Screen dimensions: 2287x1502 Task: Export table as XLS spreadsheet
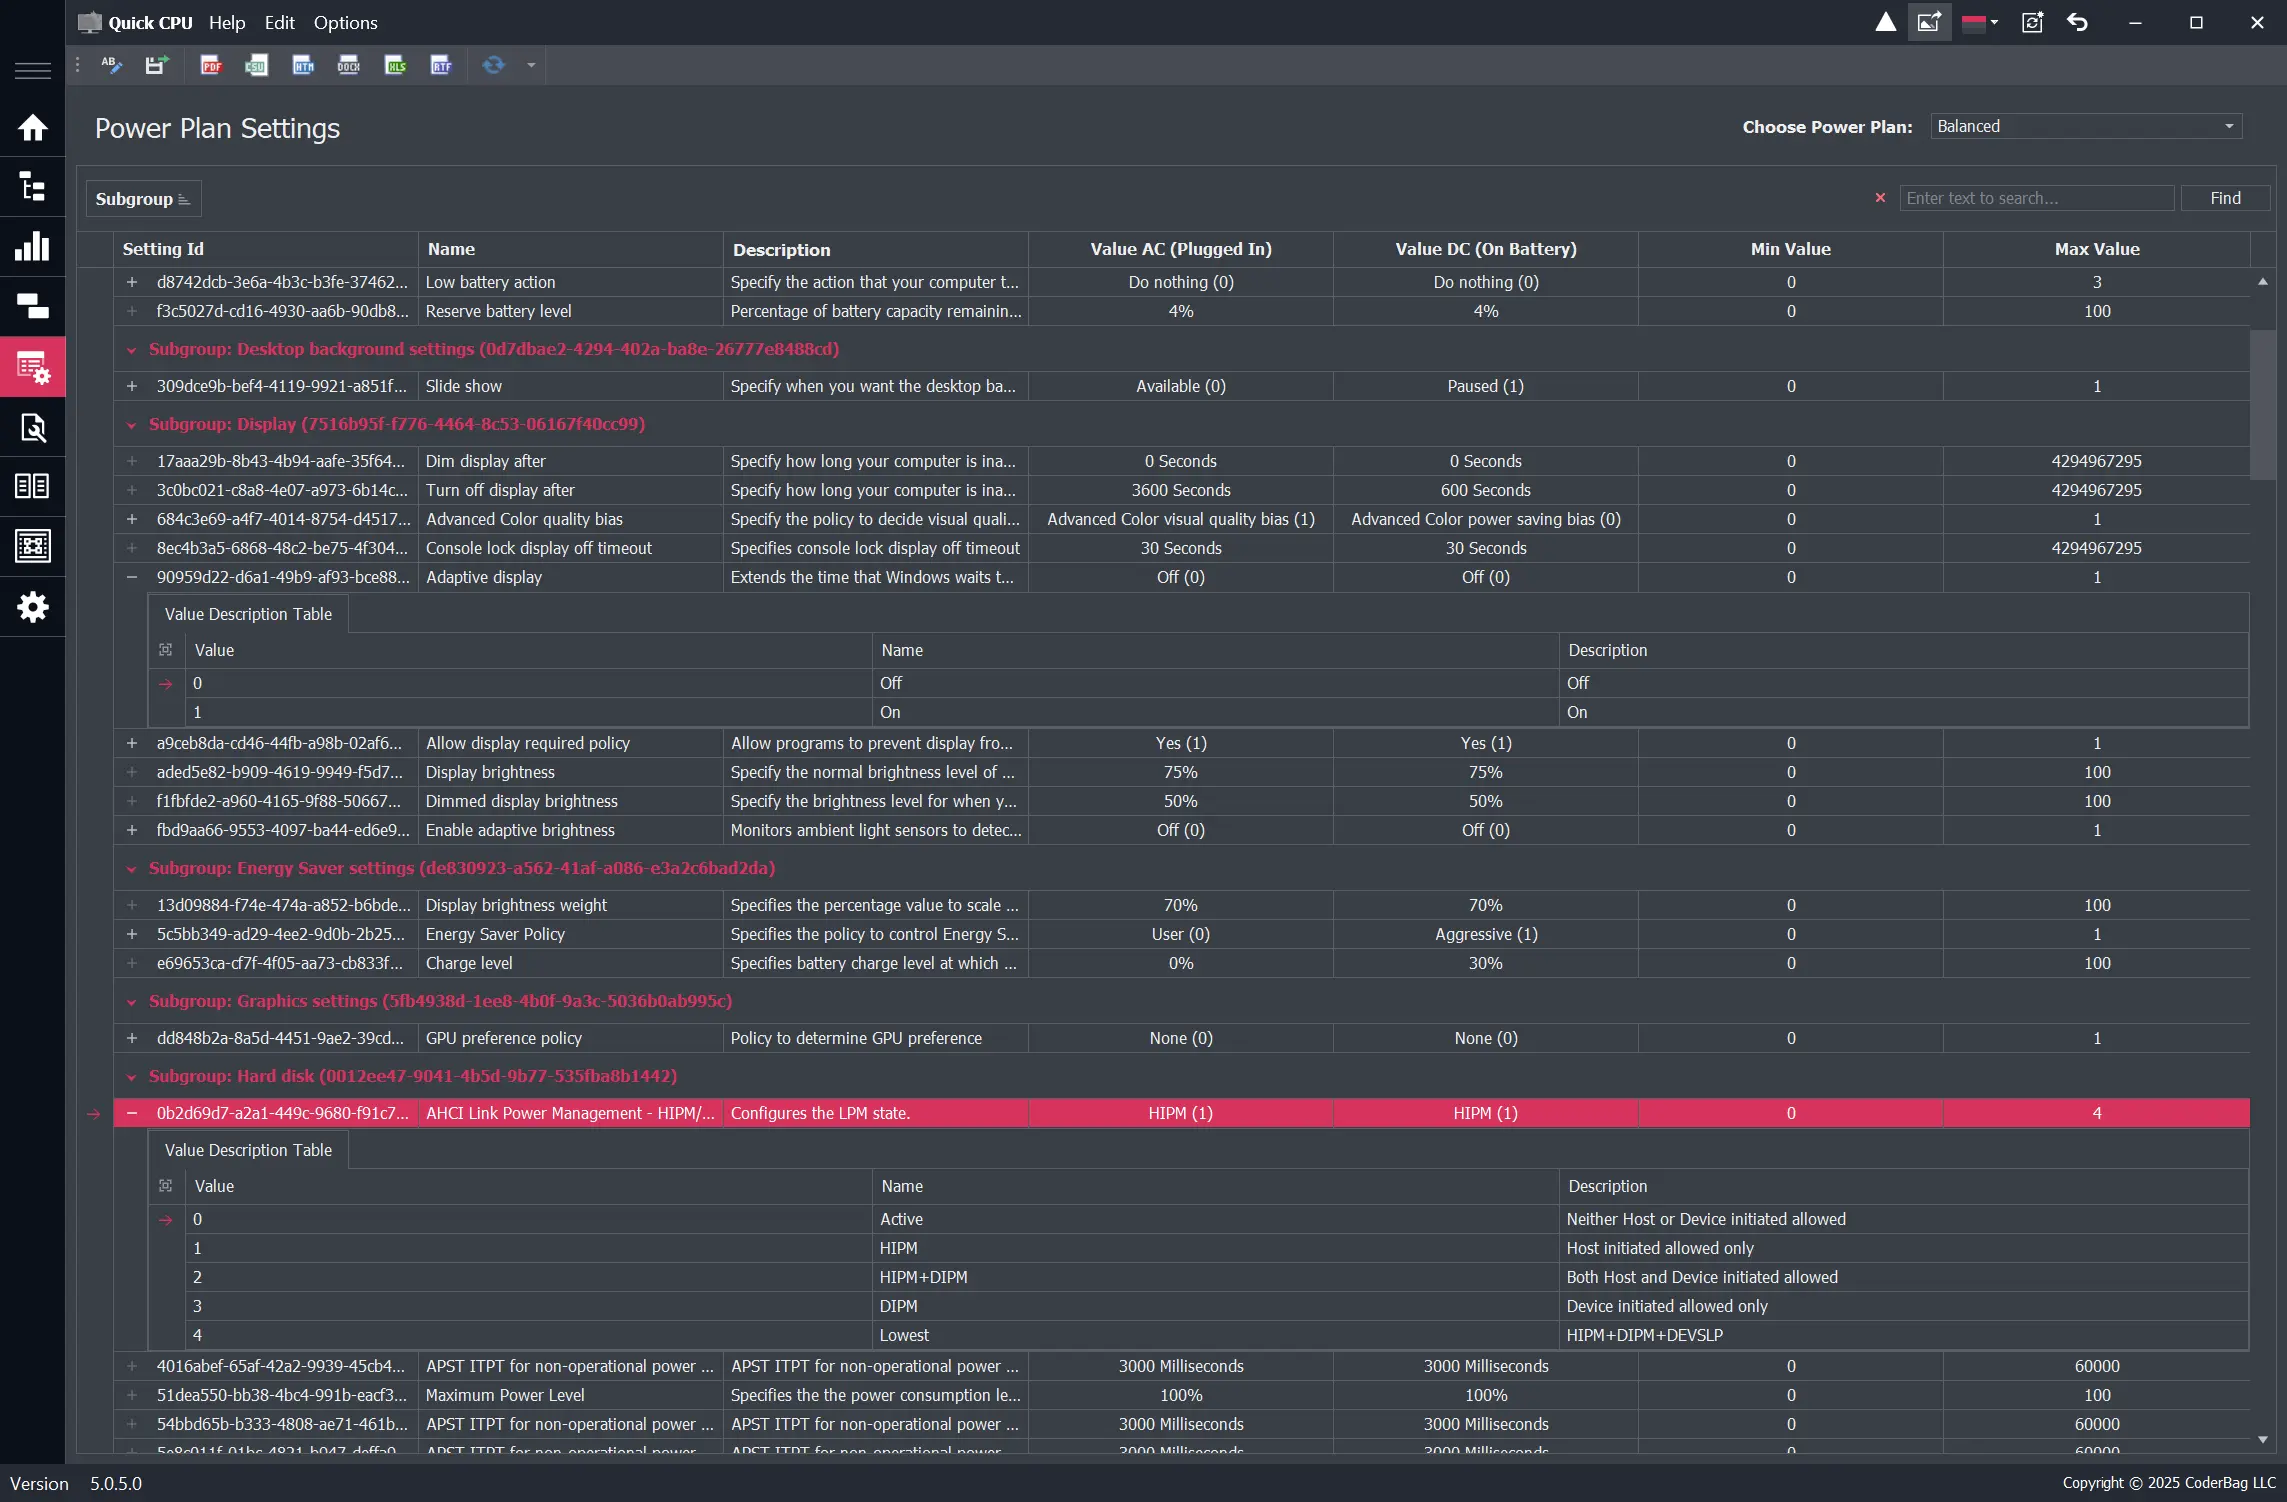click(396, 66)
